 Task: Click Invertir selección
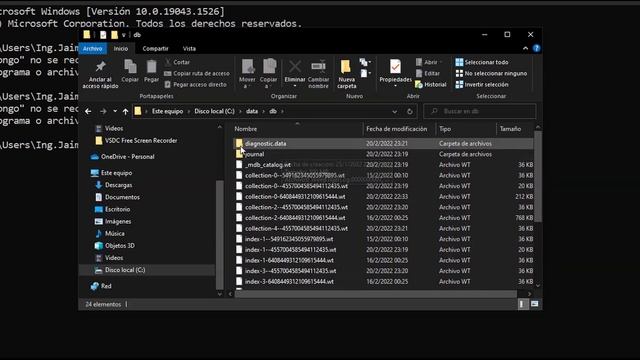482,84
